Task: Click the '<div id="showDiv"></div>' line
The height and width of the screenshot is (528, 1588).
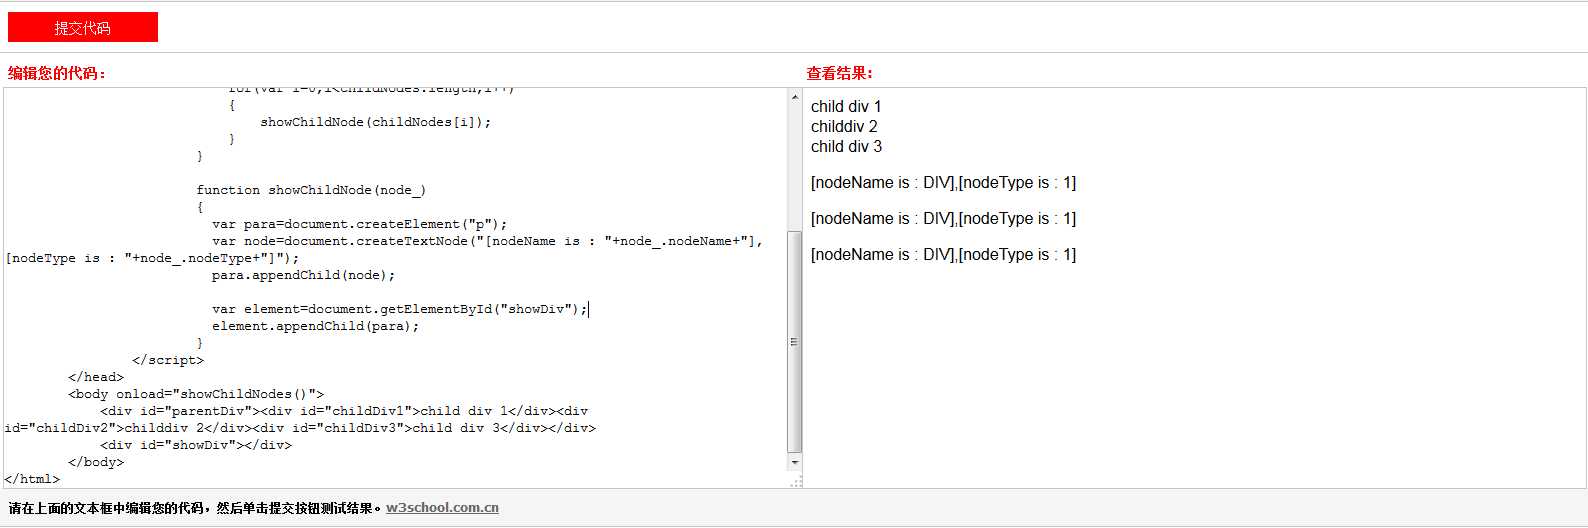Action: (196, 445)
